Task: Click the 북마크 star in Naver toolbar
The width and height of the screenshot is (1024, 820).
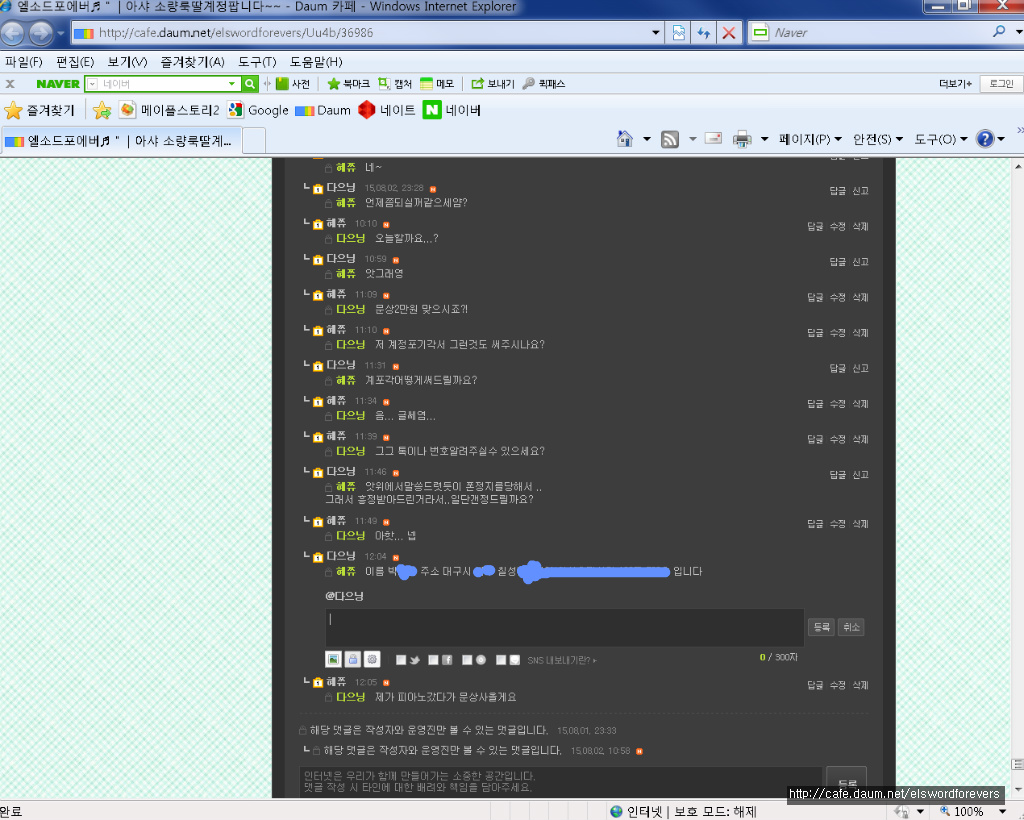Action: click(348, 84)
